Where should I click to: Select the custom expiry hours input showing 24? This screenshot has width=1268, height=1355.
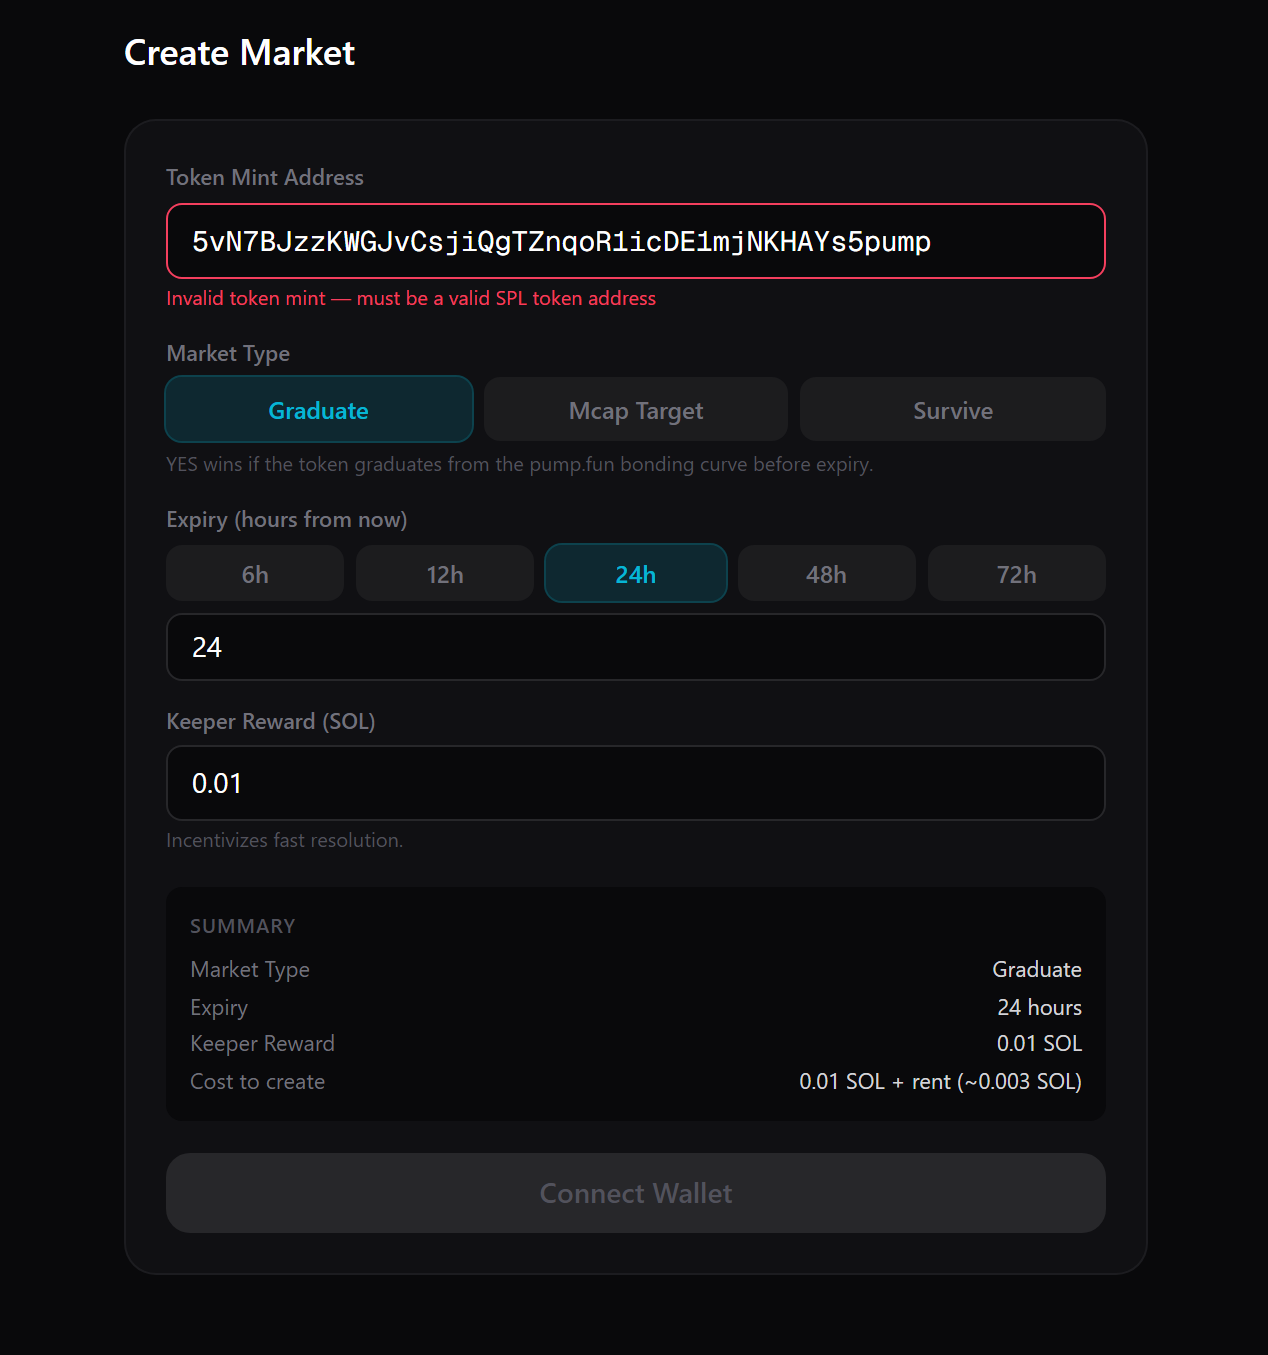635,647
